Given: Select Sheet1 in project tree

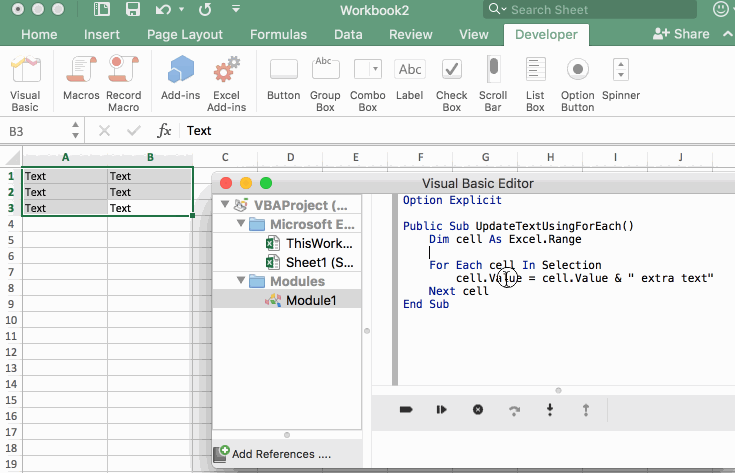Looking at the screenshot, I should point(310,262).
